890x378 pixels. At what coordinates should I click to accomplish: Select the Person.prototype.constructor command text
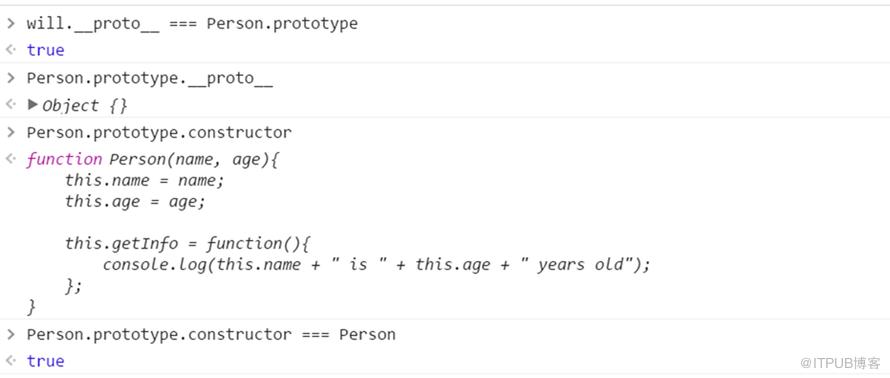[159, 133]
